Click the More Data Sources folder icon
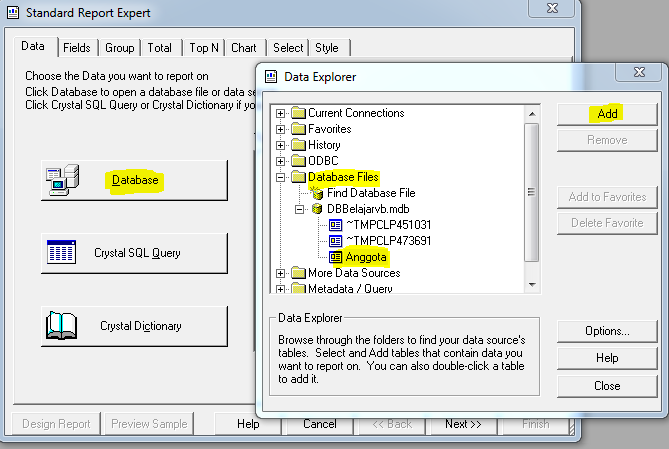This screenshot has height=449, width=669. coord(299,273)
